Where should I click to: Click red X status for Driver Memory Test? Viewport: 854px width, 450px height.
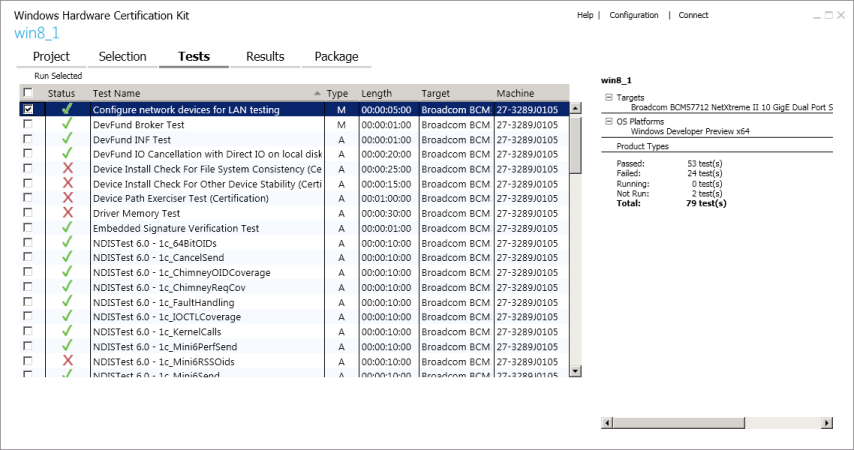pyautogui.click(x=67, y=213)
